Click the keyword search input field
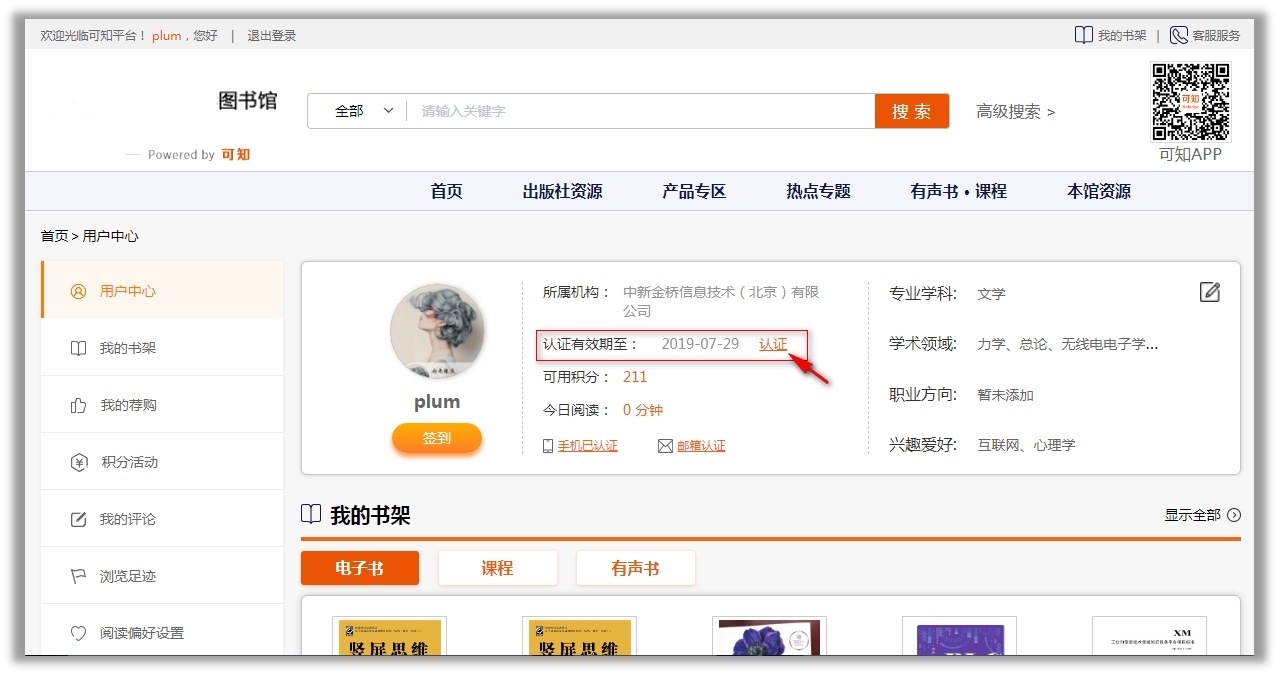This screenshot has height=675, width=1279. pyautogui.click(x=640, y=111)
